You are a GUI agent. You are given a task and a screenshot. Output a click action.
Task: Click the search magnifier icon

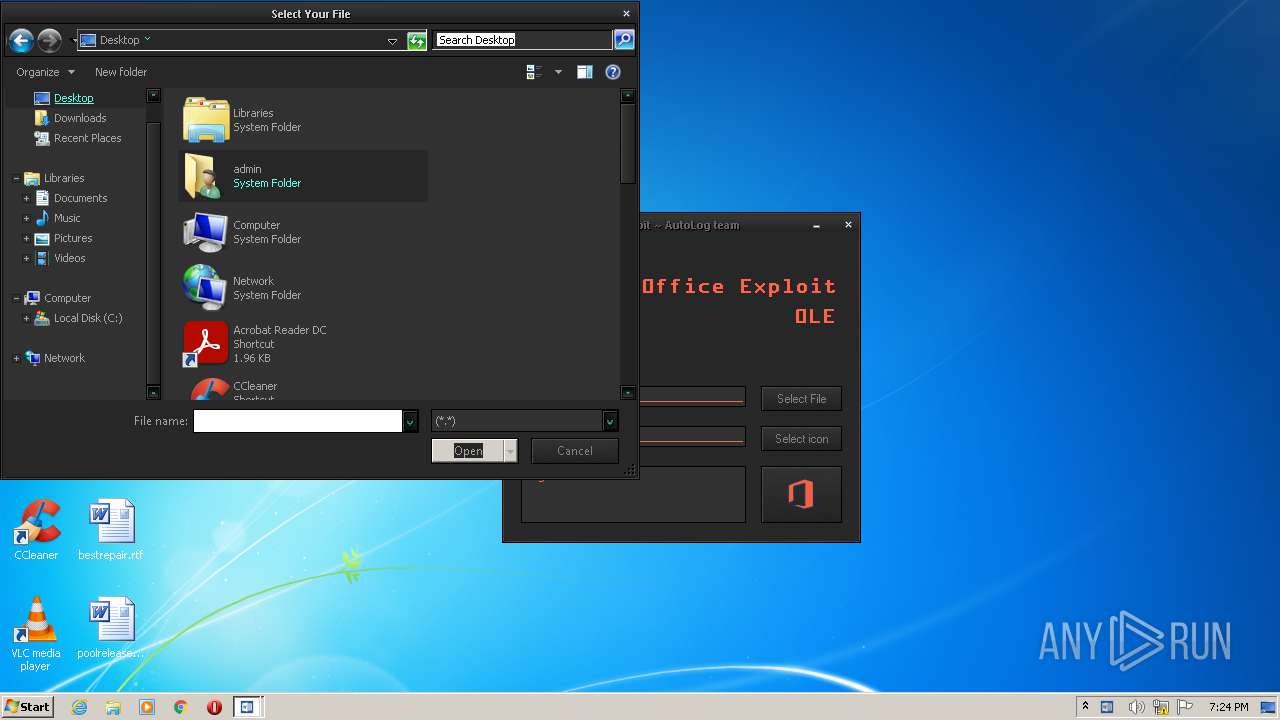pos(624,40)
